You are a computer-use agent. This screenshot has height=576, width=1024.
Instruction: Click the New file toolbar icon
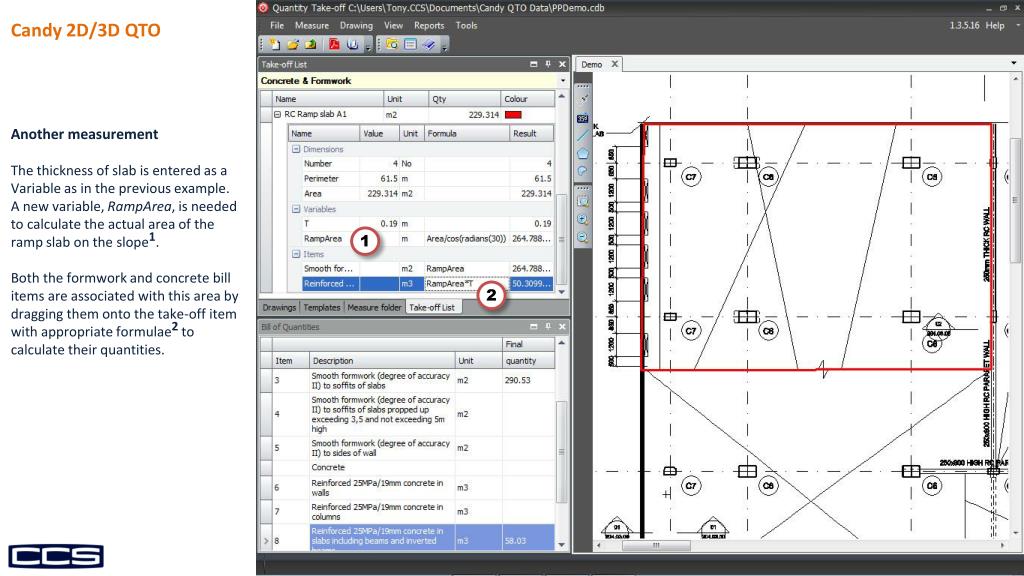(275, 44)
